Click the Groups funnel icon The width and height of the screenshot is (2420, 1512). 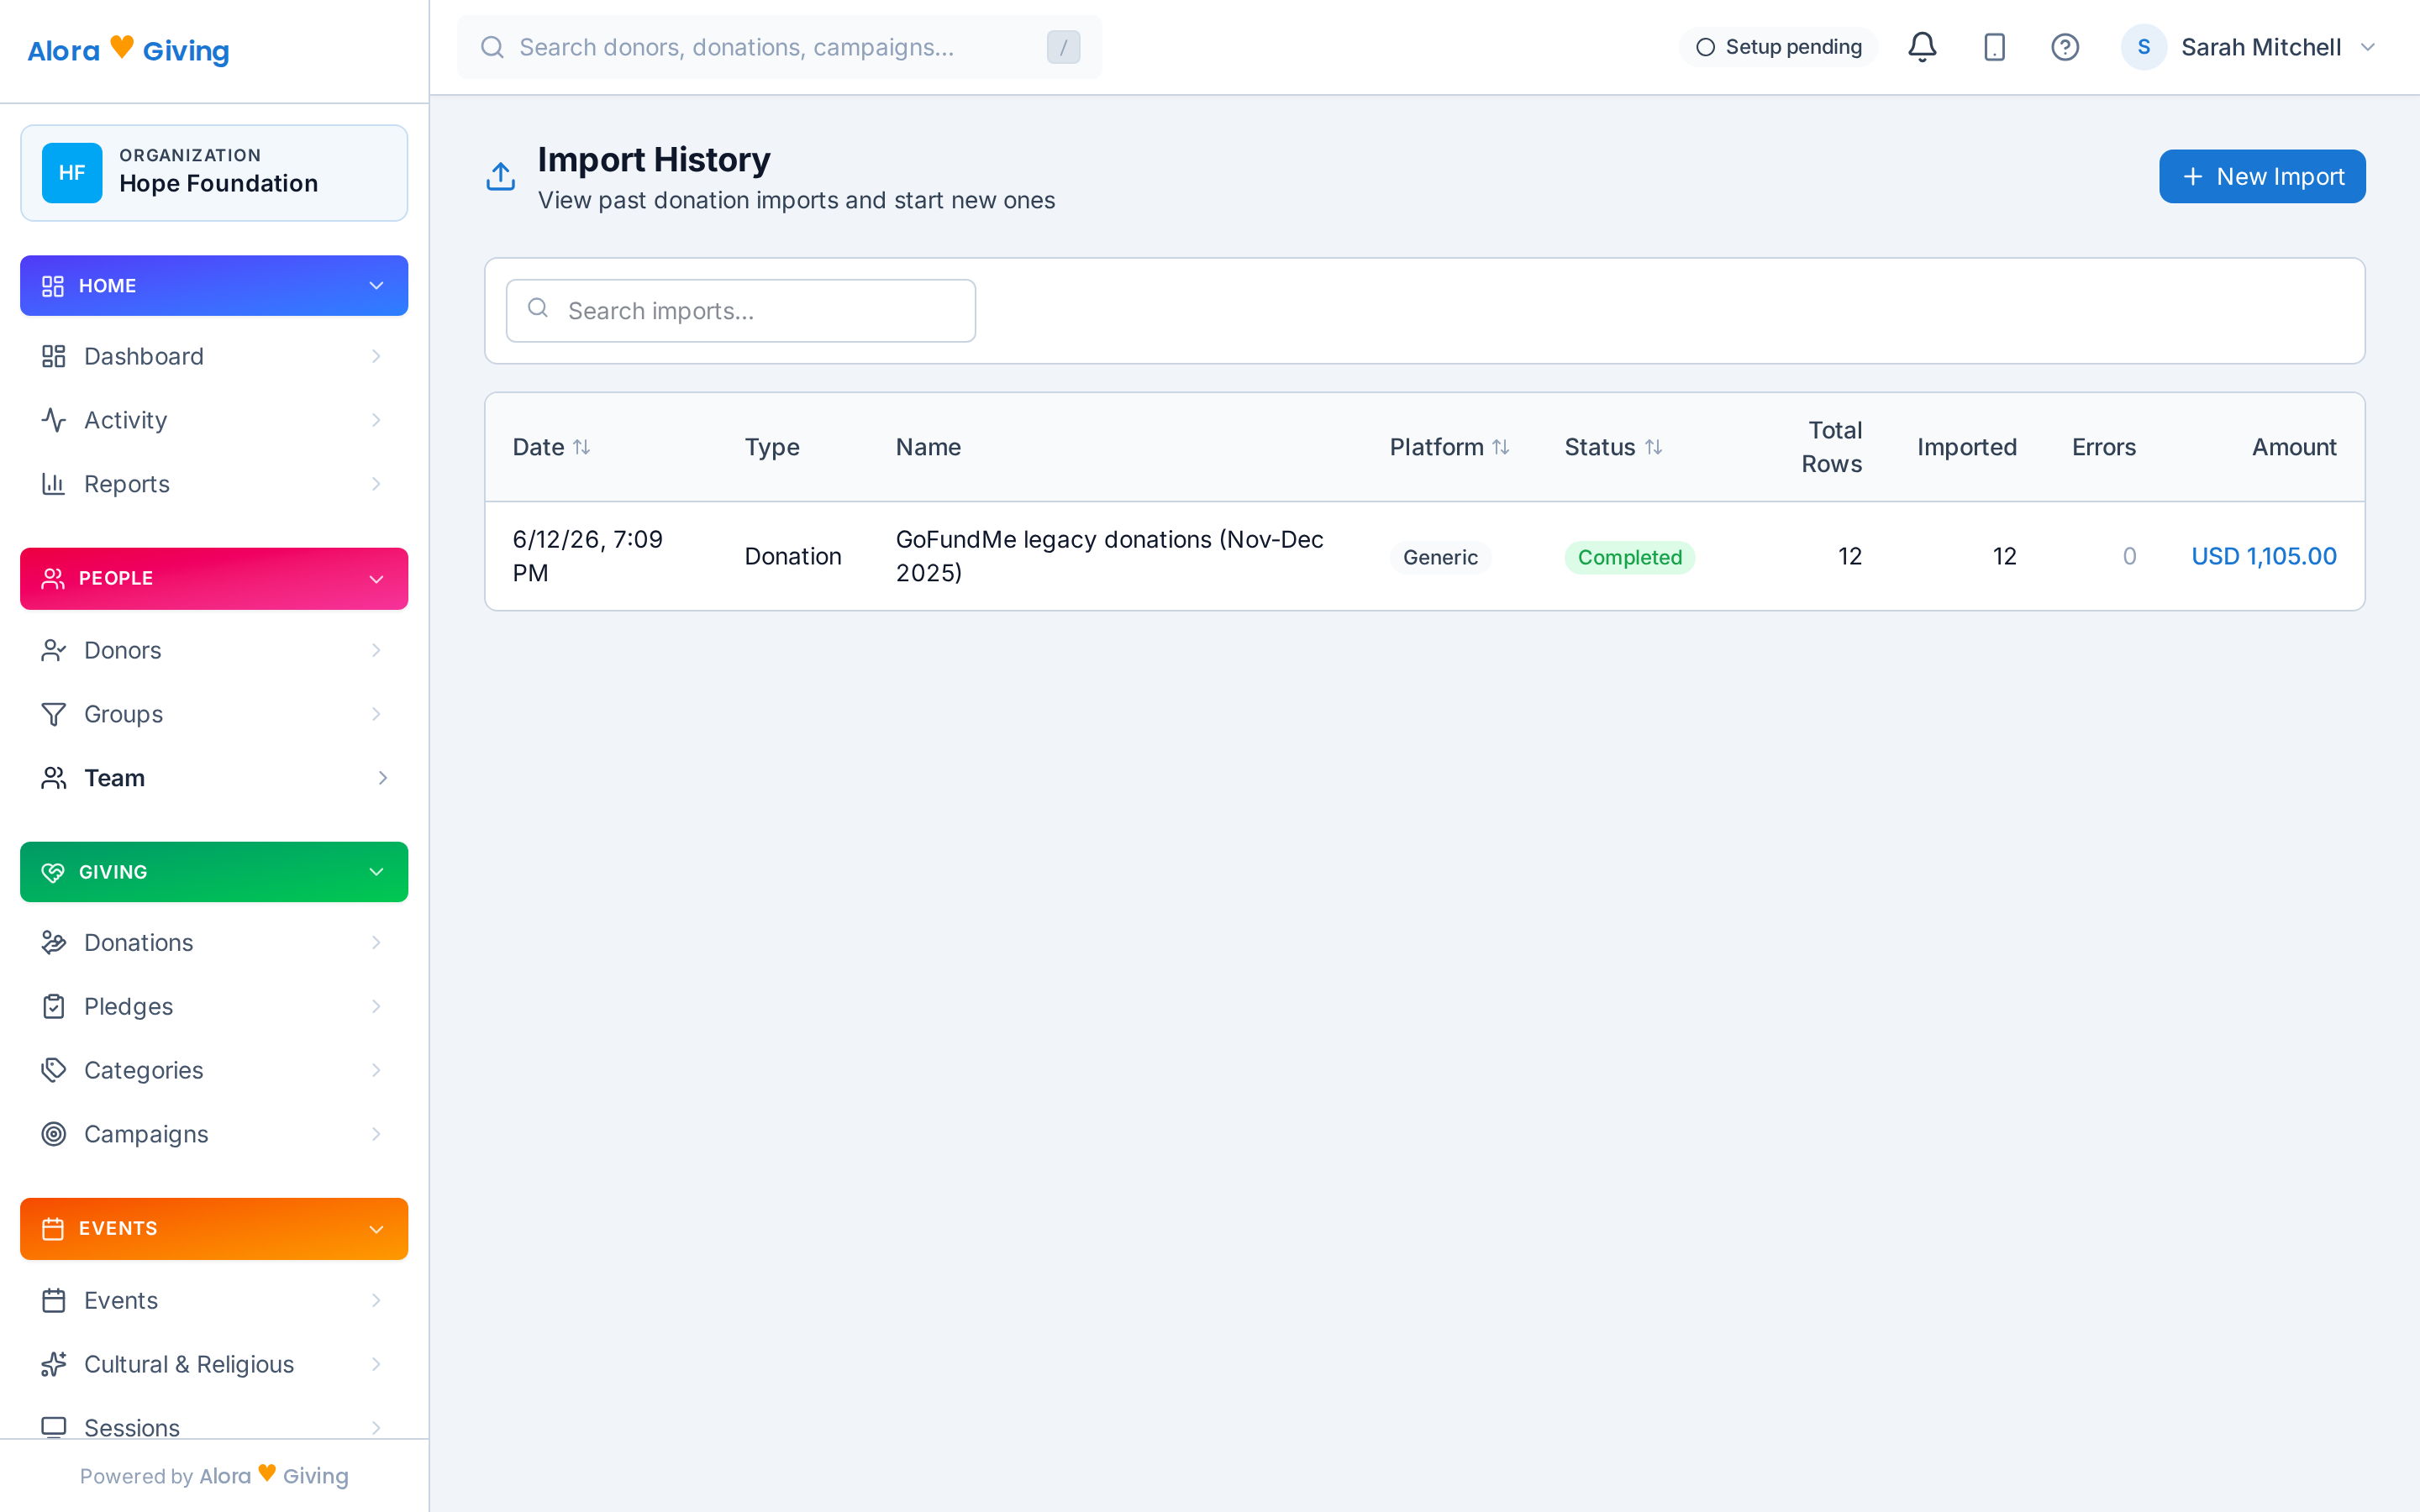54,714
